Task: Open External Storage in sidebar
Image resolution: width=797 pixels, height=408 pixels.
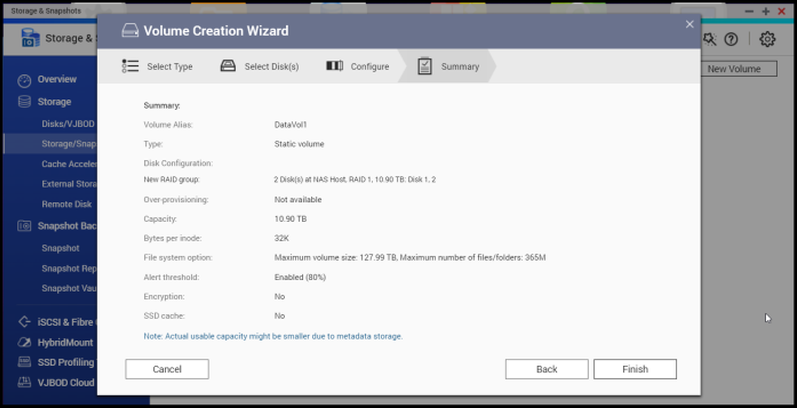Action: point(69,184)
